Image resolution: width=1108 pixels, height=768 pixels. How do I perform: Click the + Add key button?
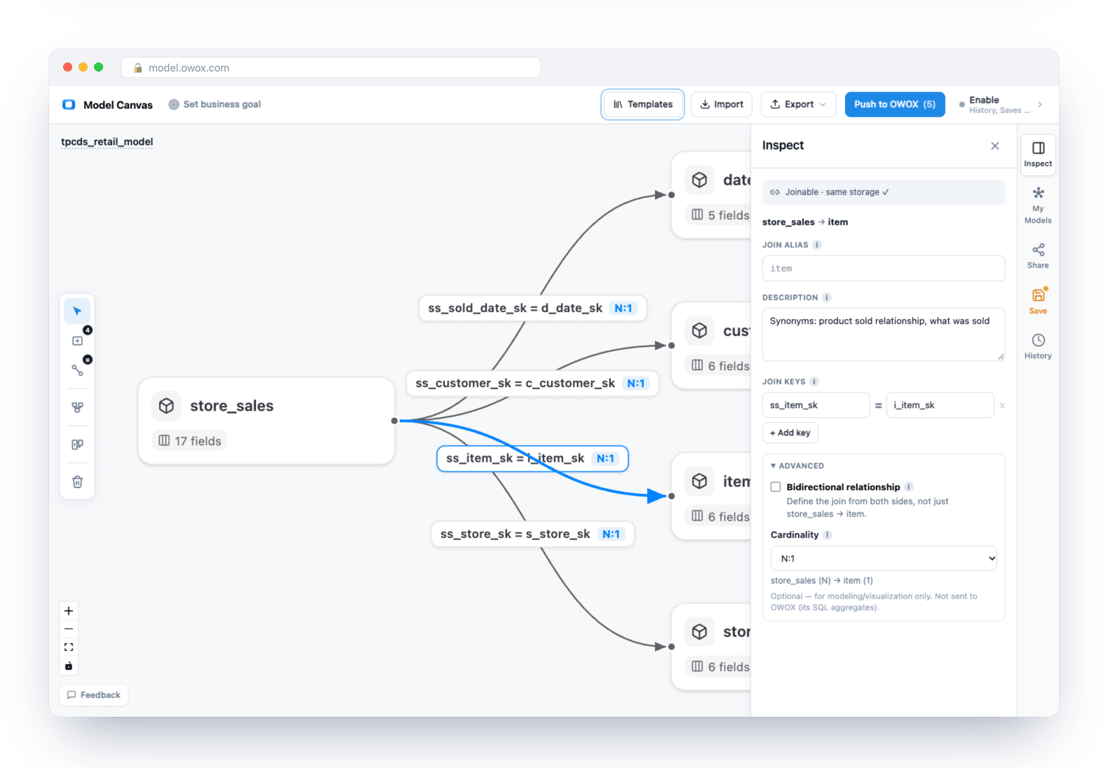[x=790, y=432]
